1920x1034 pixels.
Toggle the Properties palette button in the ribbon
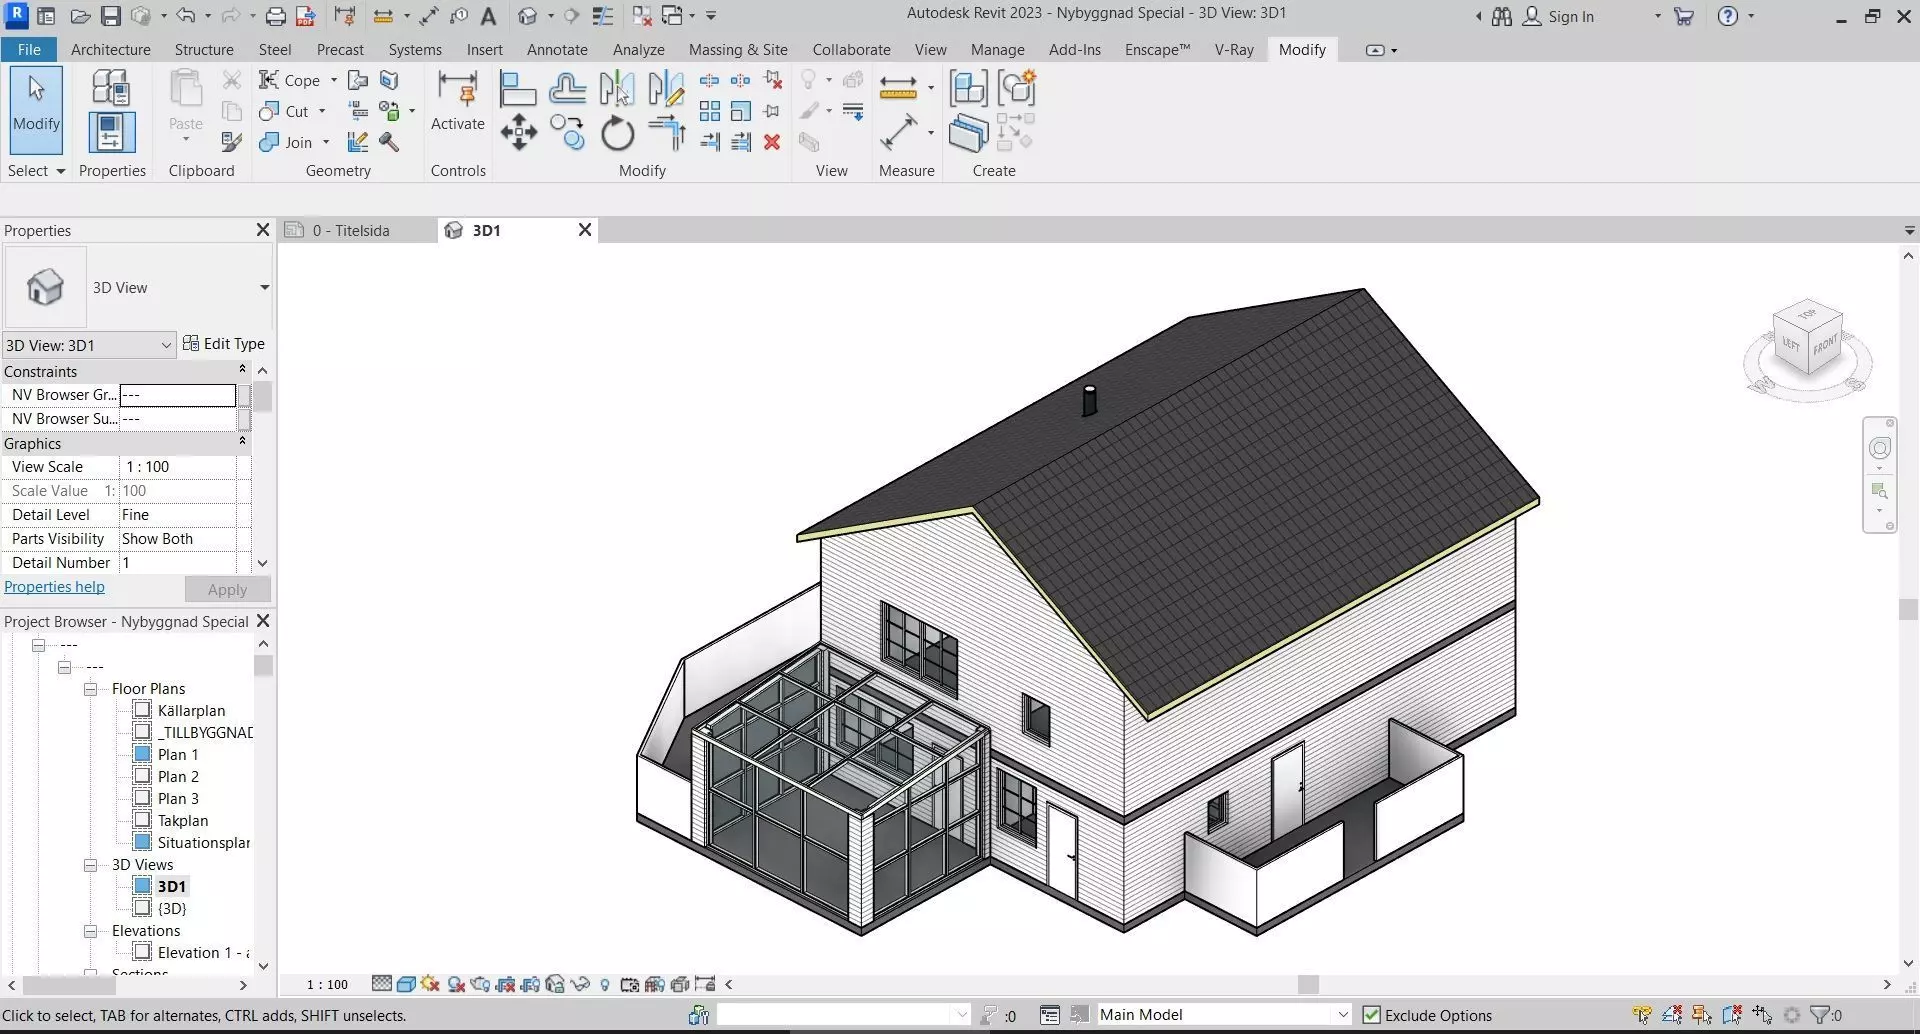point(111,132)
